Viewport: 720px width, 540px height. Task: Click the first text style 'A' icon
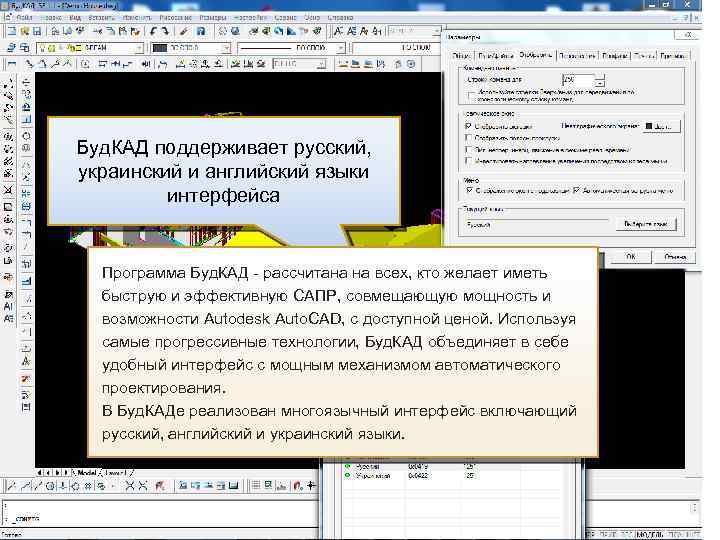tap(338, 31)
